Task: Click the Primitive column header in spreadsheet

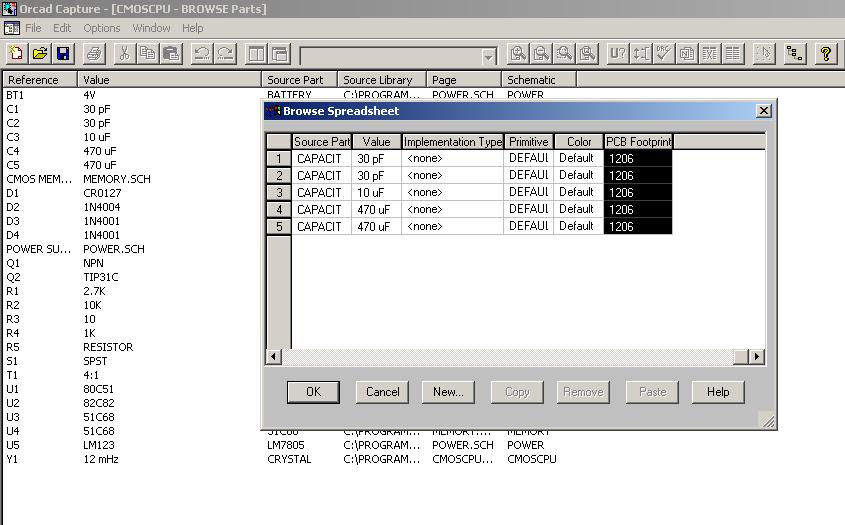Action: 528,142
